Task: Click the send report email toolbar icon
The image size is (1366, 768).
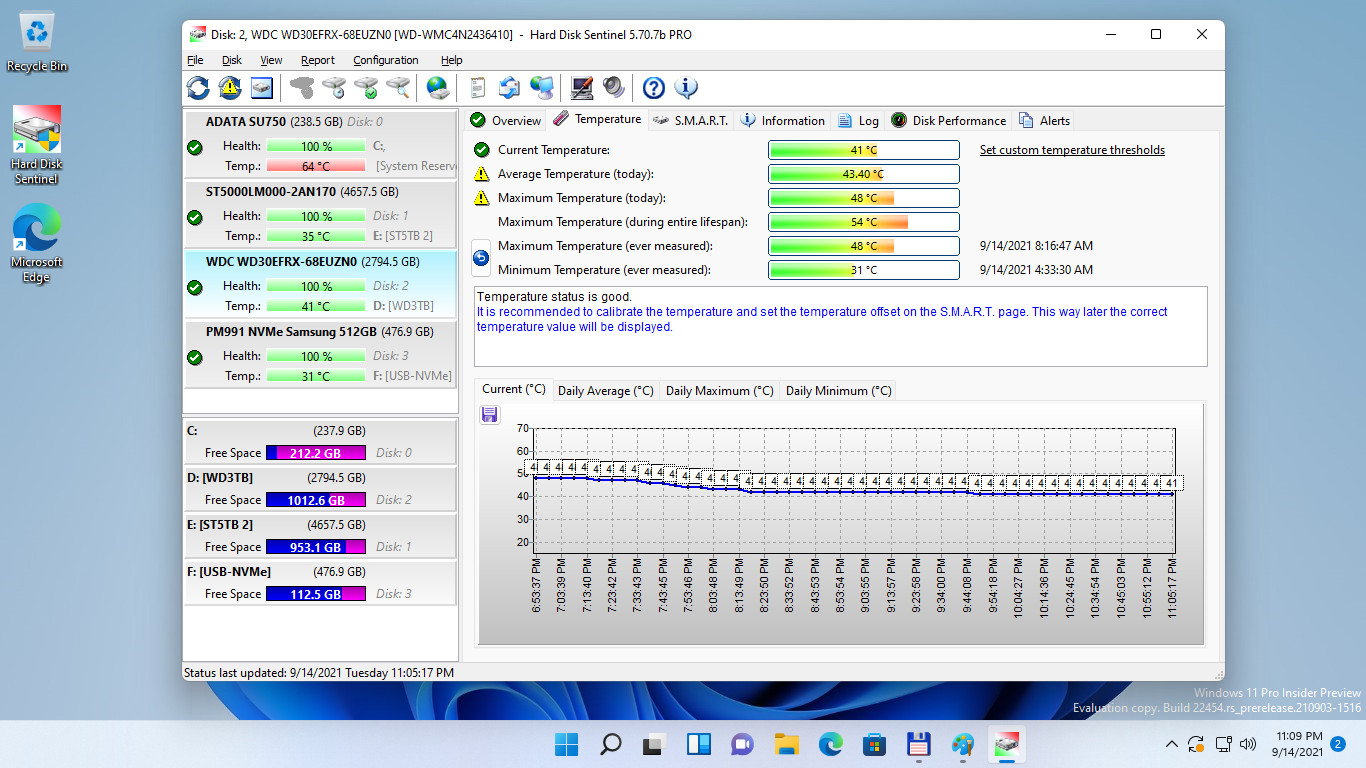Action: (508, 88)
